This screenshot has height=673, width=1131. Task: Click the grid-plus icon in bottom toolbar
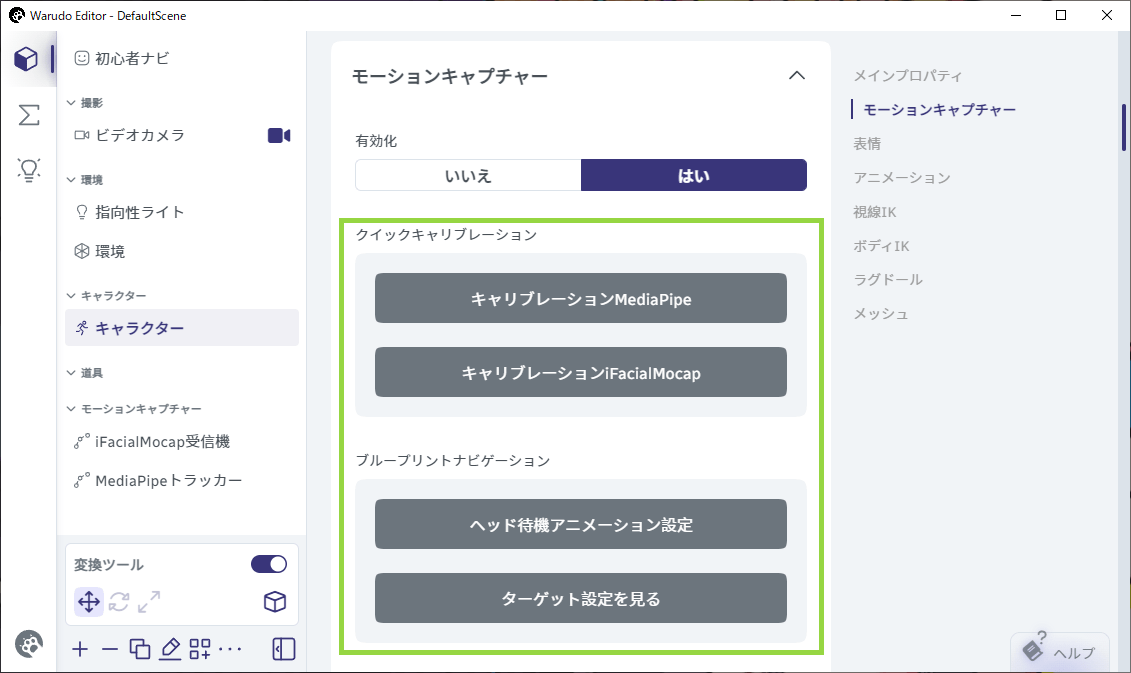click(200, 649)
